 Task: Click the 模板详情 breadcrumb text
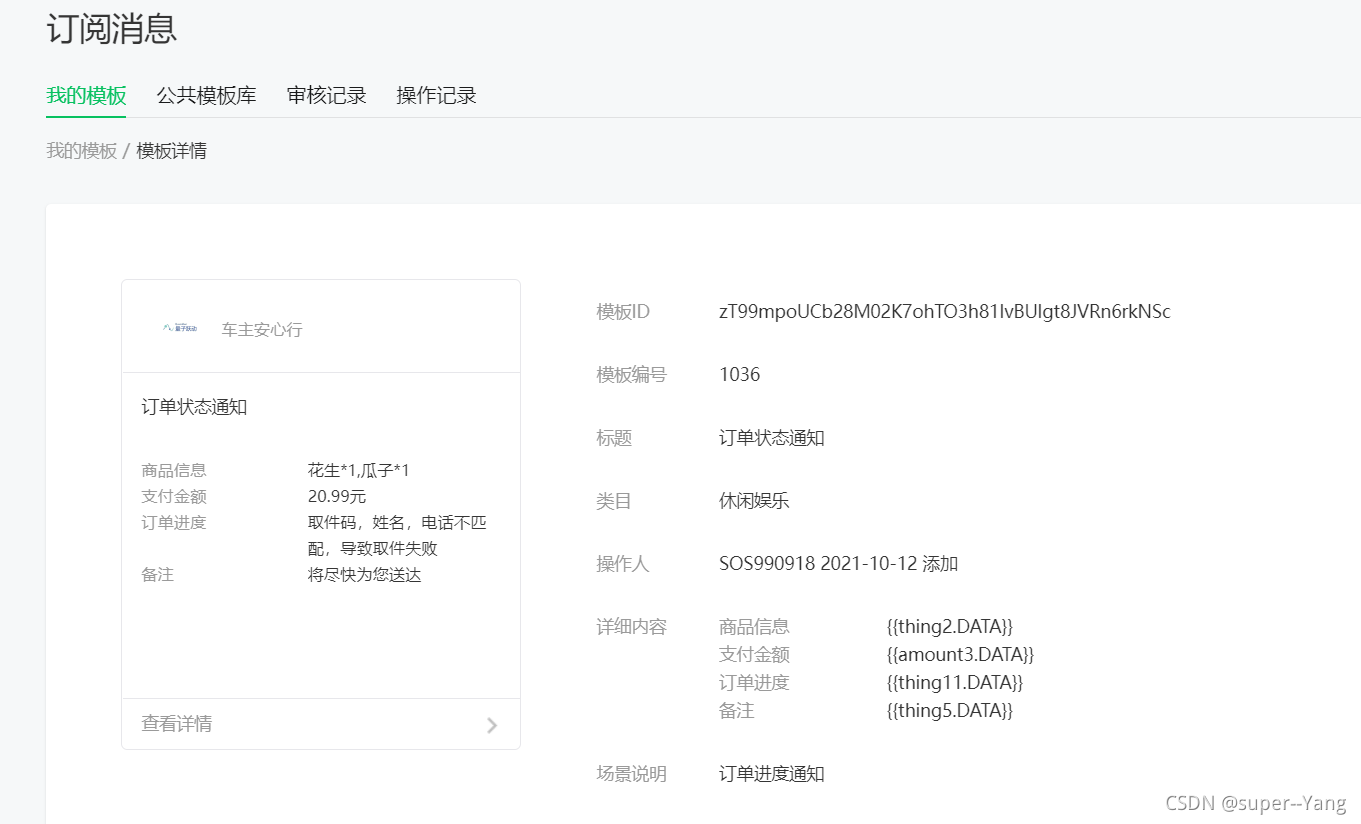click(x=171, y=151)
